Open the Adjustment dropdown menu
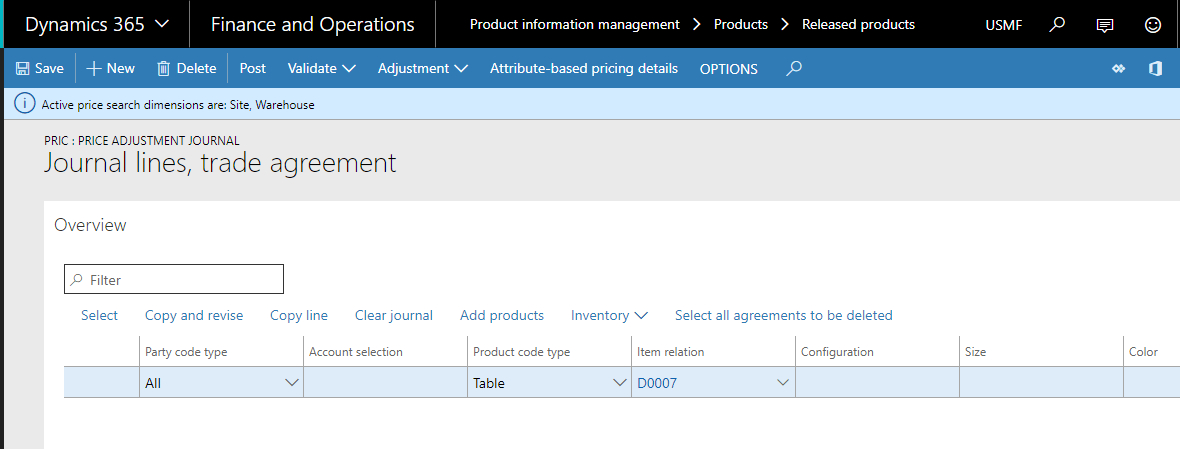 (x=422, y=69)
